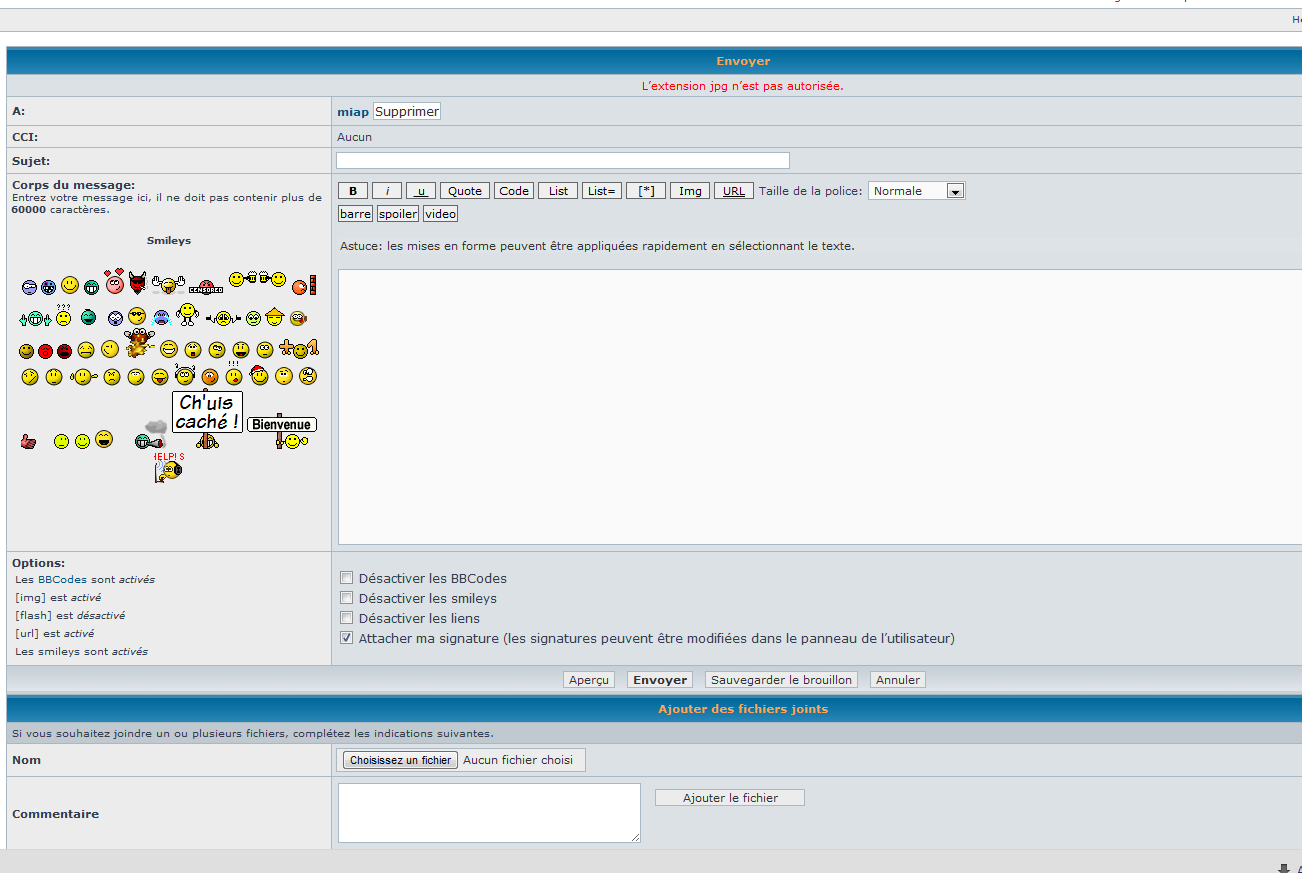Insert the HELP! smiley

tap(169, 467)
